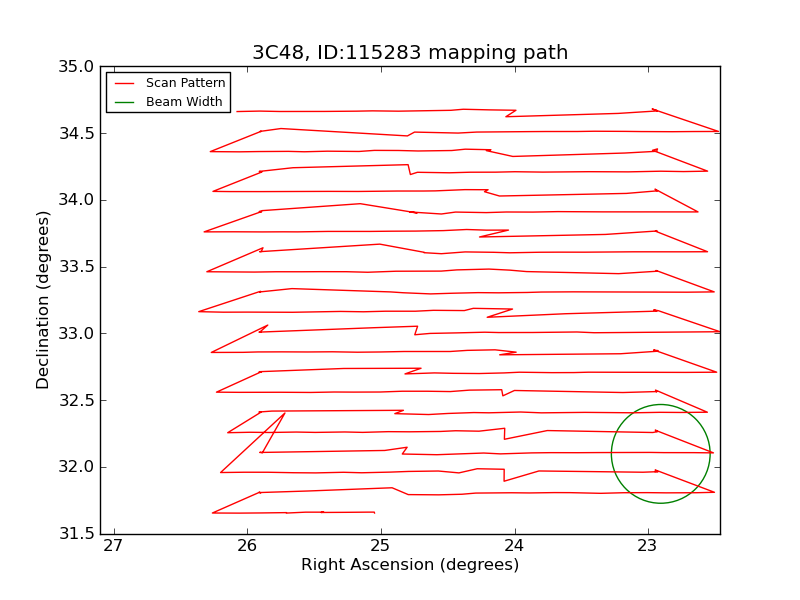Click the red Scan Pattern legend line
Screen dimensions: 800x600
tap(124, 84)
